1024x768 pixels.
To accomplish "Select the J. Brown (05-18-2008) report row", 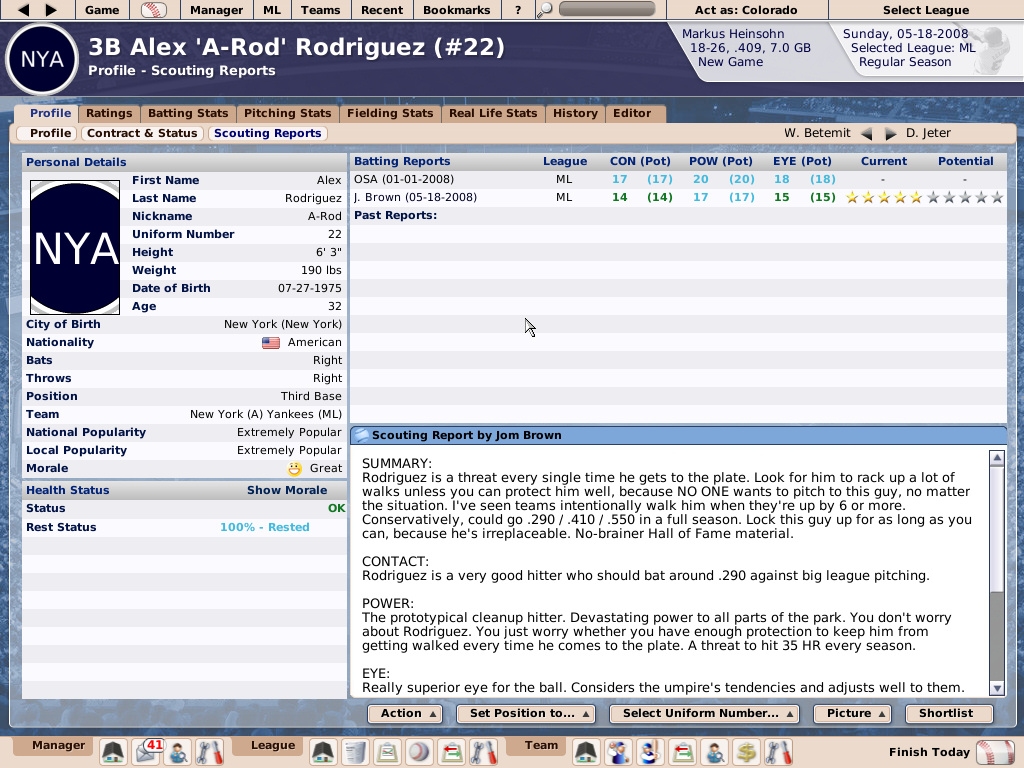I will 678,197.
